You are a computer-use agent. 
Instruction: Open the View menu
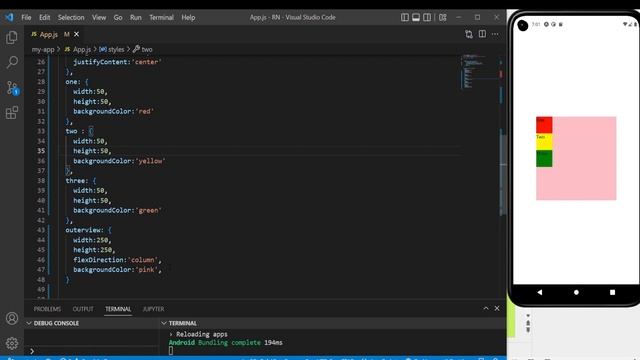coord(99,17)
